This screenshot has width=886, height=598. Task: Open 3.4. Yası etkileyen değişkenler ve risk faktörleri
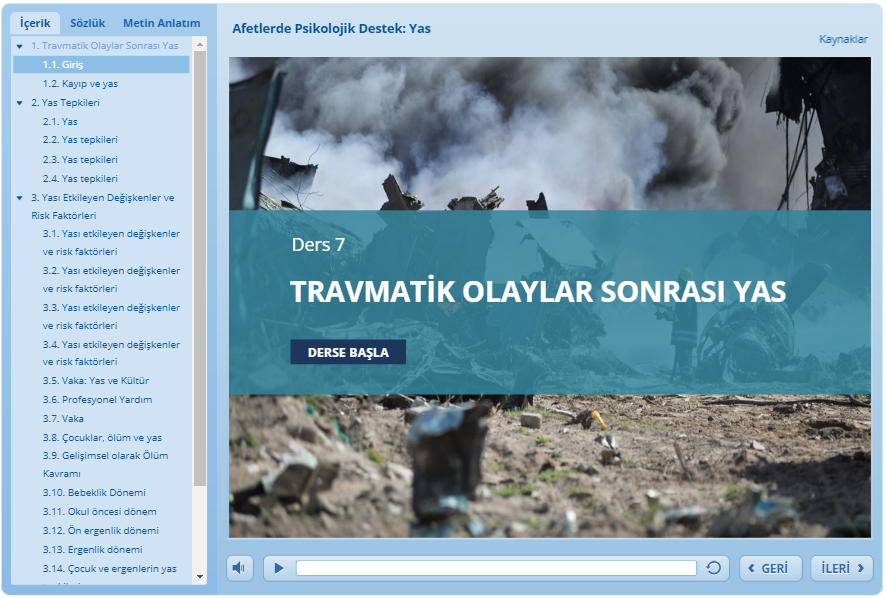point(111,353)
